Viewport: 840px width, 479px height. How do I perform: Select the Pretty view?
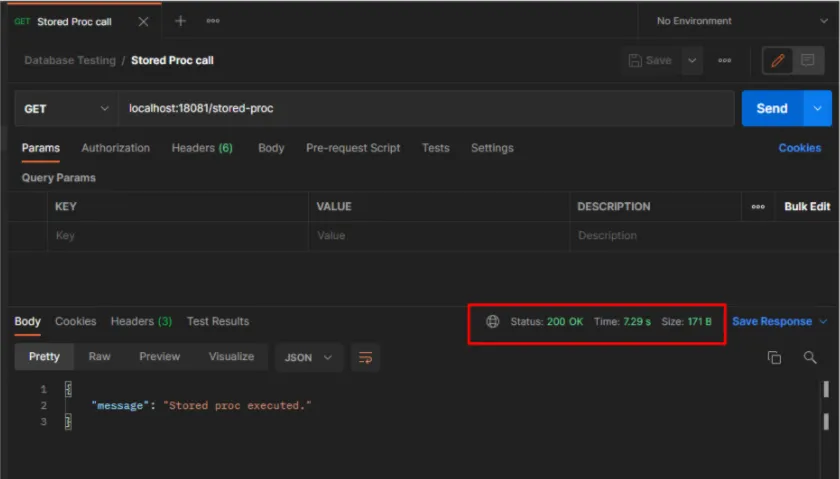click(44, 357)
